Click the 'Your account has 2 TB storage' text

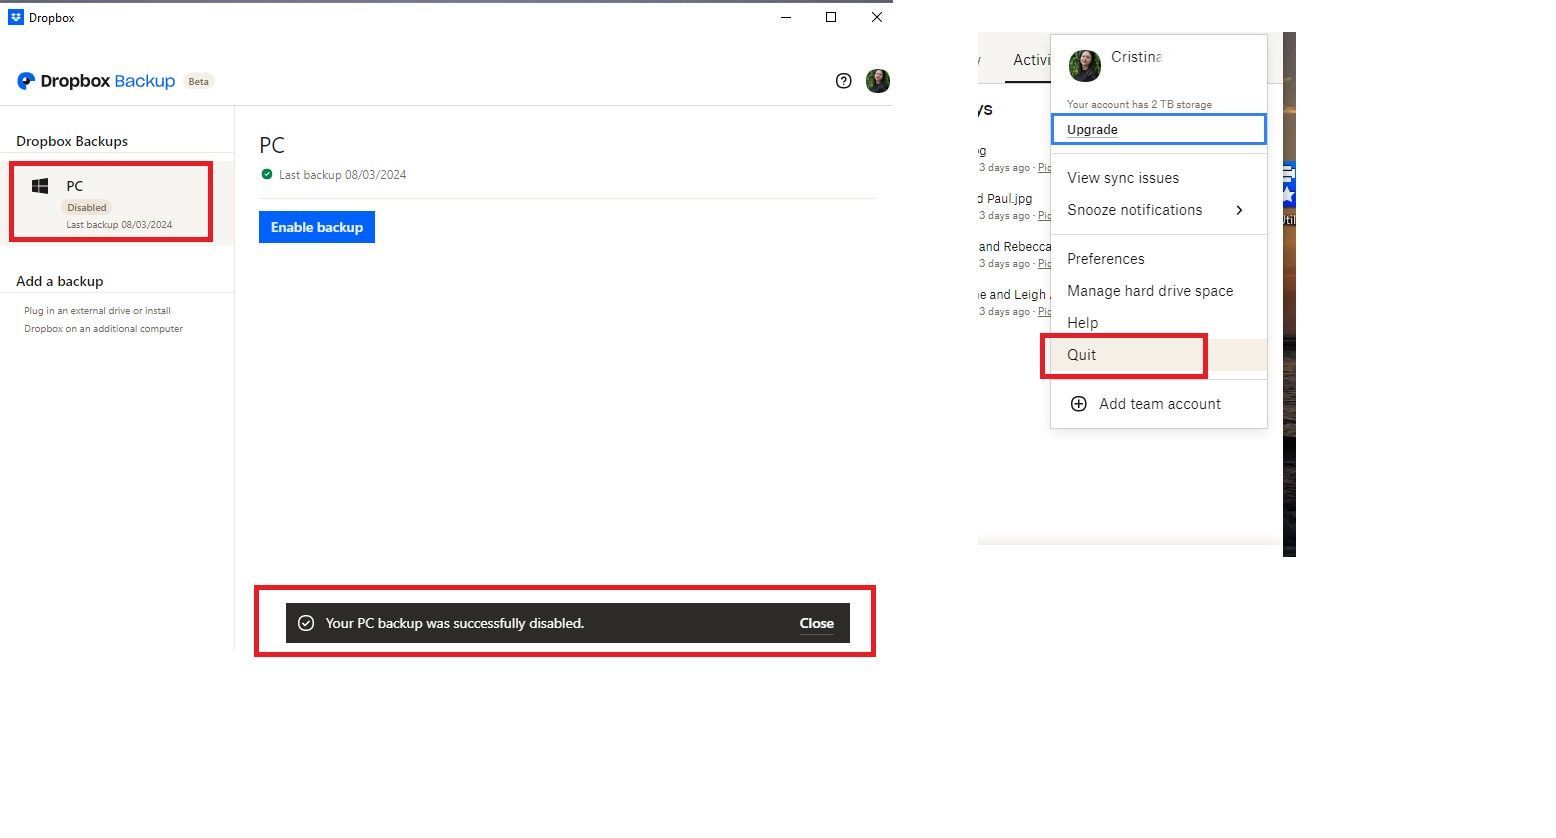[1139, 104]
